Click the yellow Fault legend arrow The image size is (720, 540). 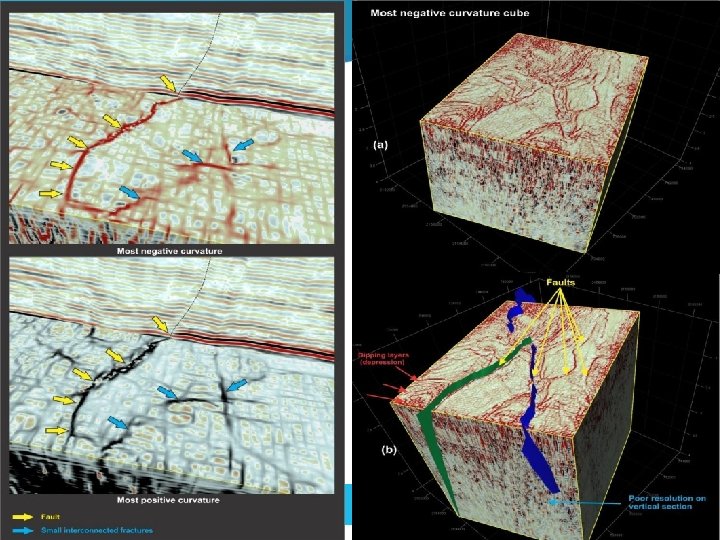click(23, 517)
